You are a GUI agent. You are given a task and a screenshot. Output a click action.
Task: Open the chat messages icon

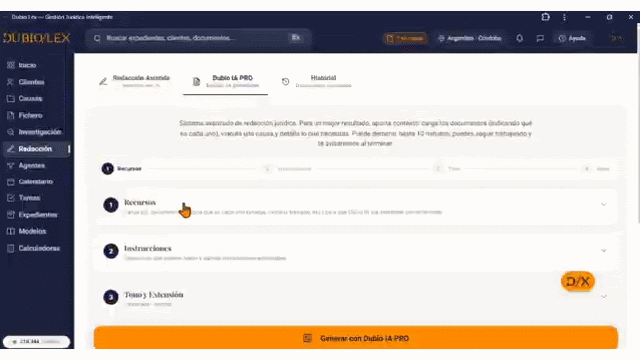540,38
